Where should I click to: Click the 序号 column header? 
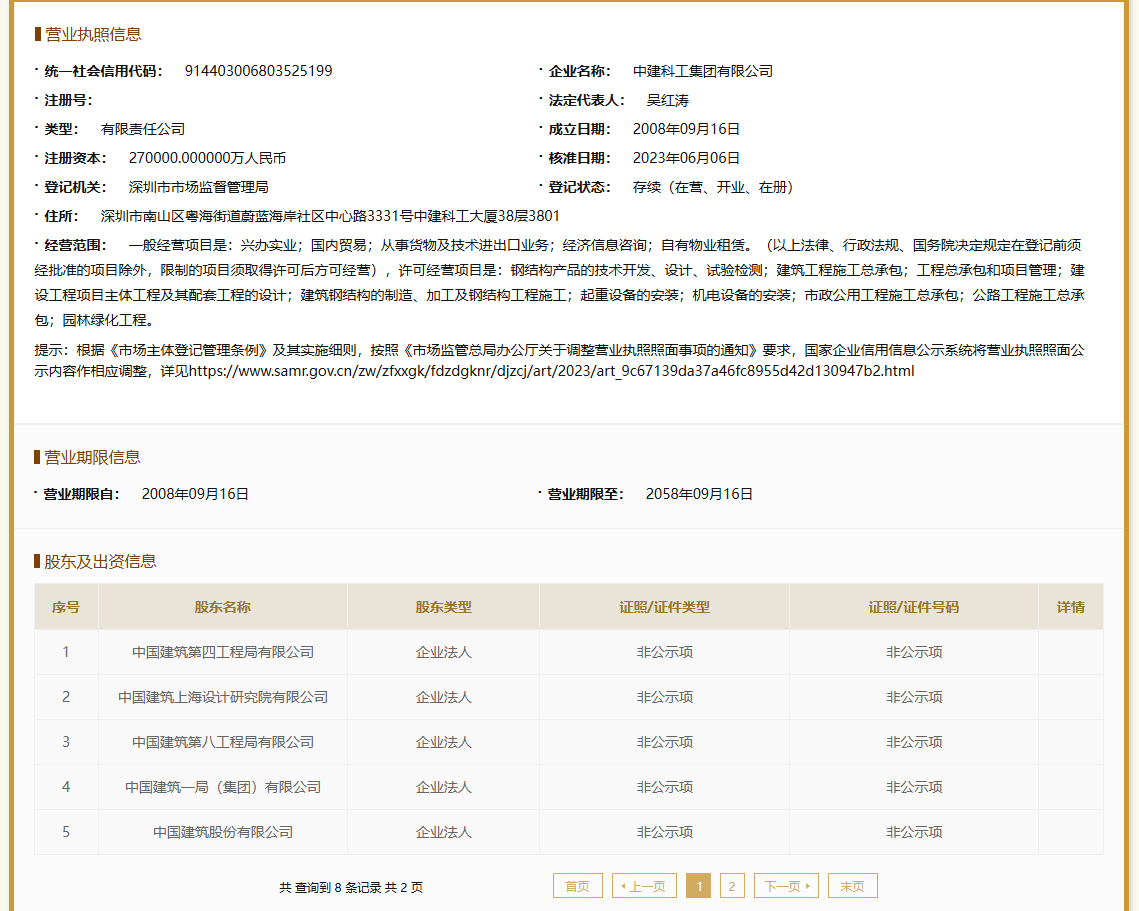pos(66,607)
